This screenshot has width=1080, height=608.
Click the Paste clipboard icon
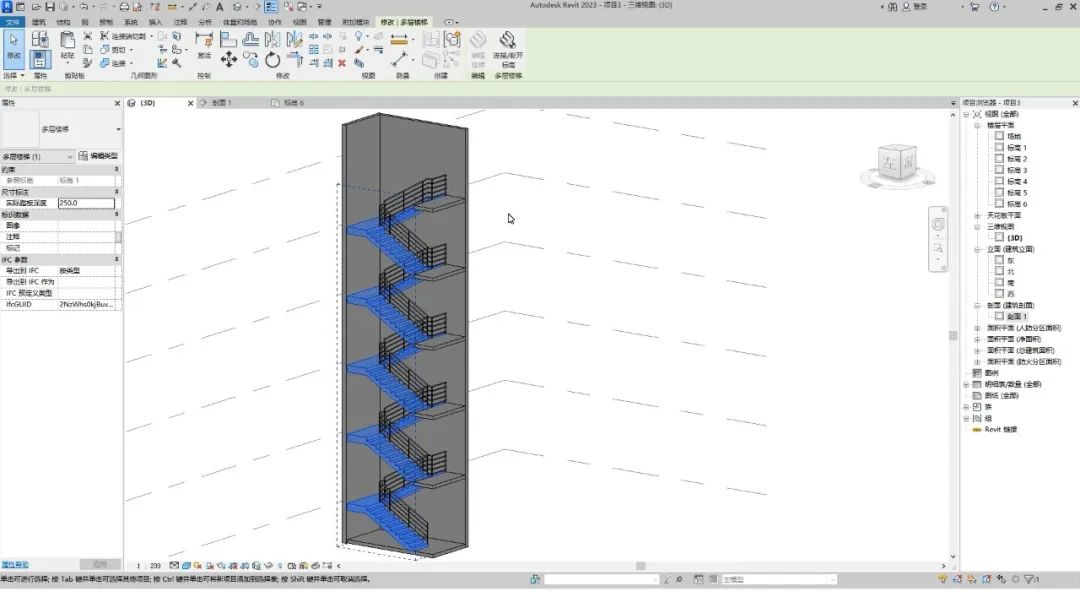(67, 42)
